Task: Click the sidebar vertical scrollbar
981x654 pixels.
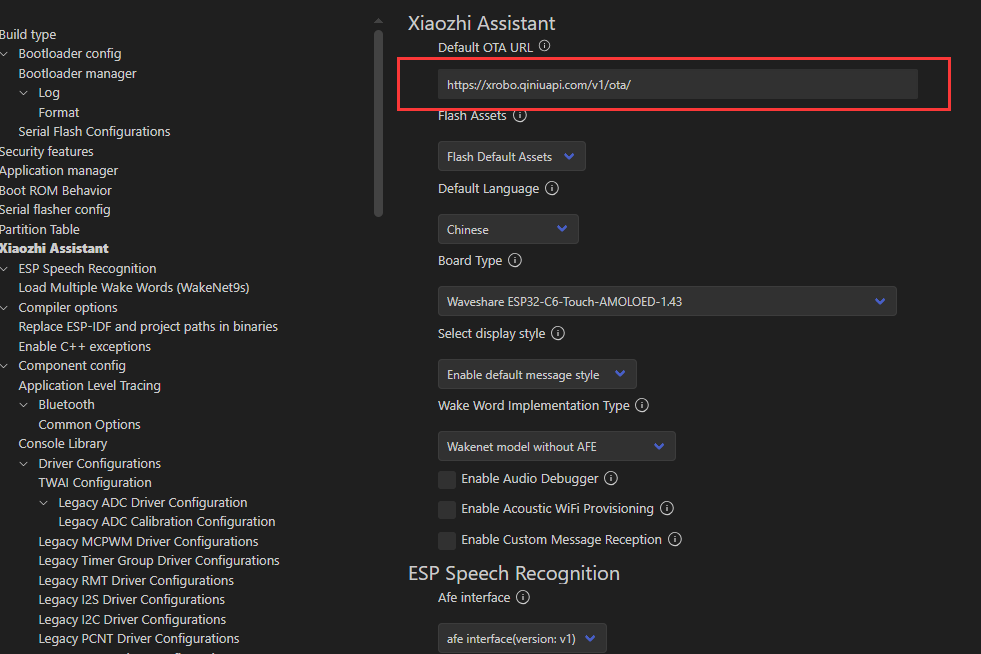Action: tap(378, 120)
